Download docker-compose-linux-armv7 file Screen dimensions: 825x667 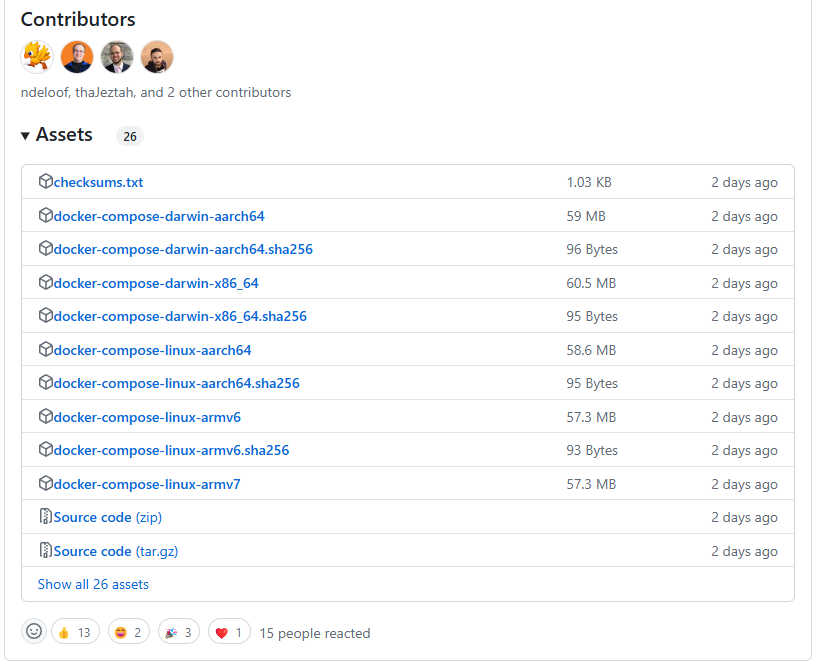pos(147,484)
